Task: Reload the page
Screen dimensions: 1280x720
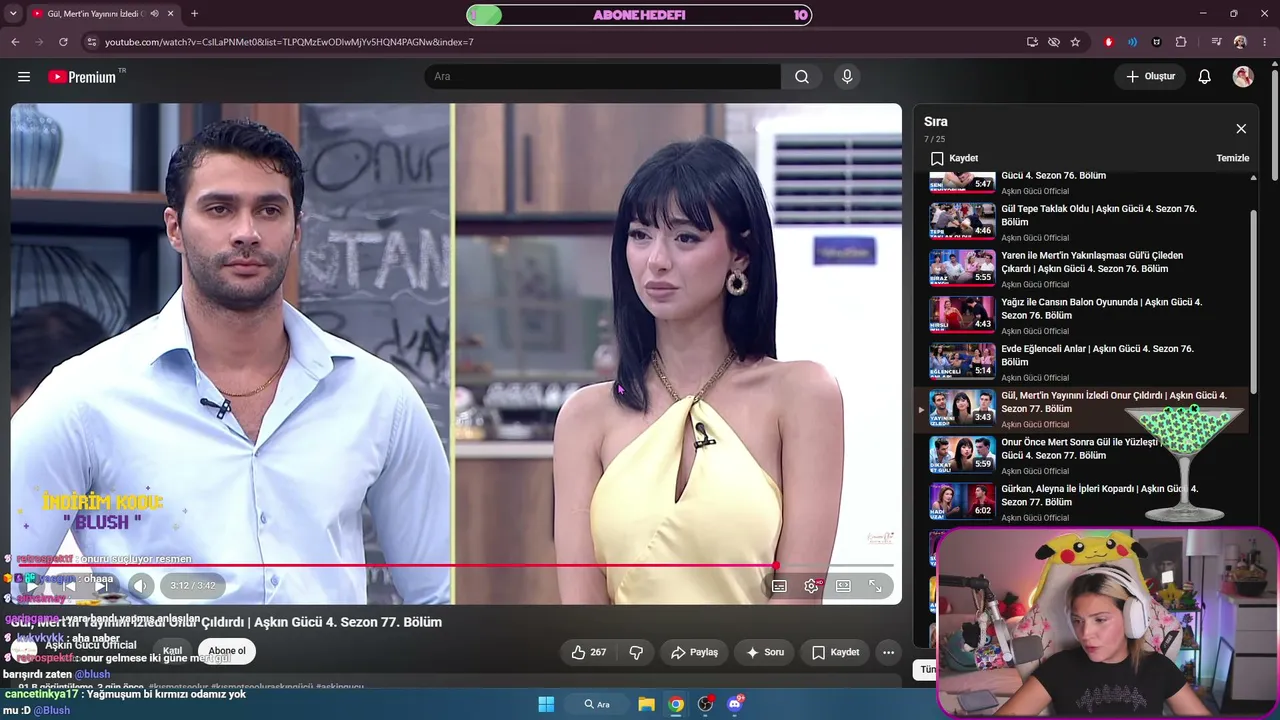Action: pyautogui.click(x=63, y=42)
